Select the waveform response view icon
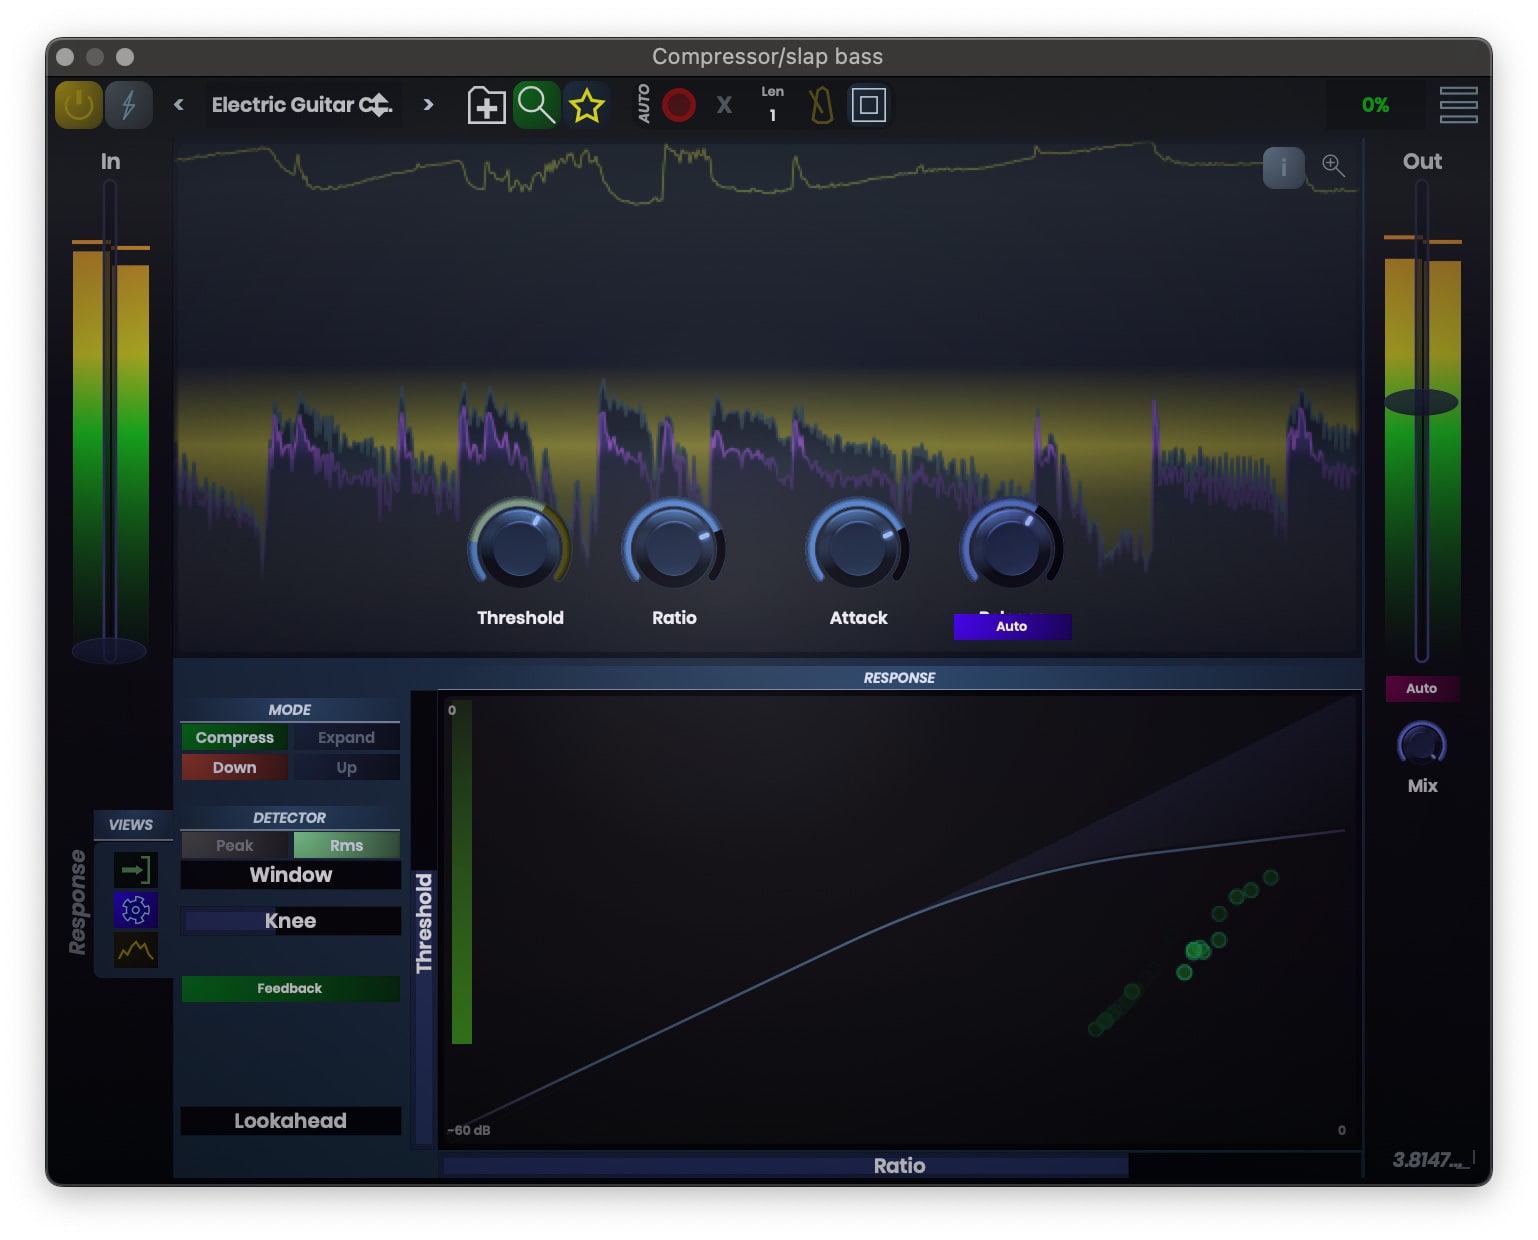This screenshot has width=1538, height=1240. pos(135,951)
